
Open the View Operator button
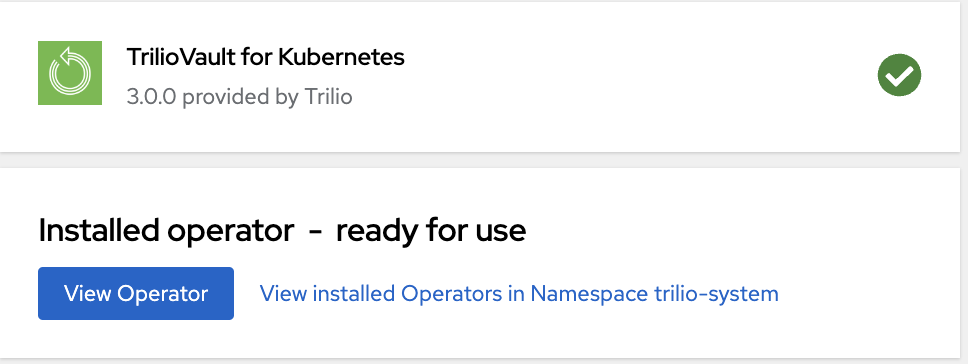click(136, 294)
